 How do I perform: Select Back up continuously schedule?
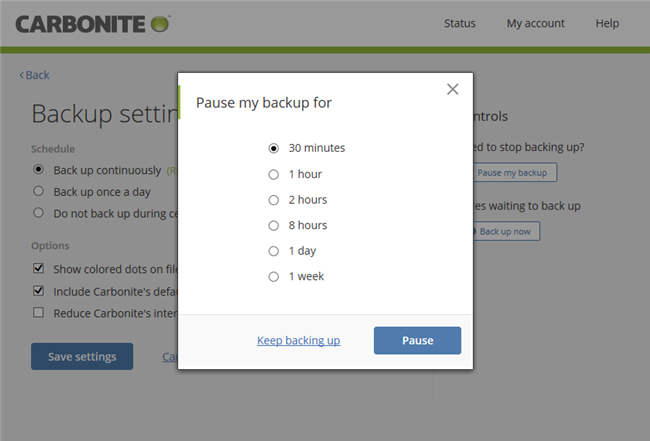(38, 170)
